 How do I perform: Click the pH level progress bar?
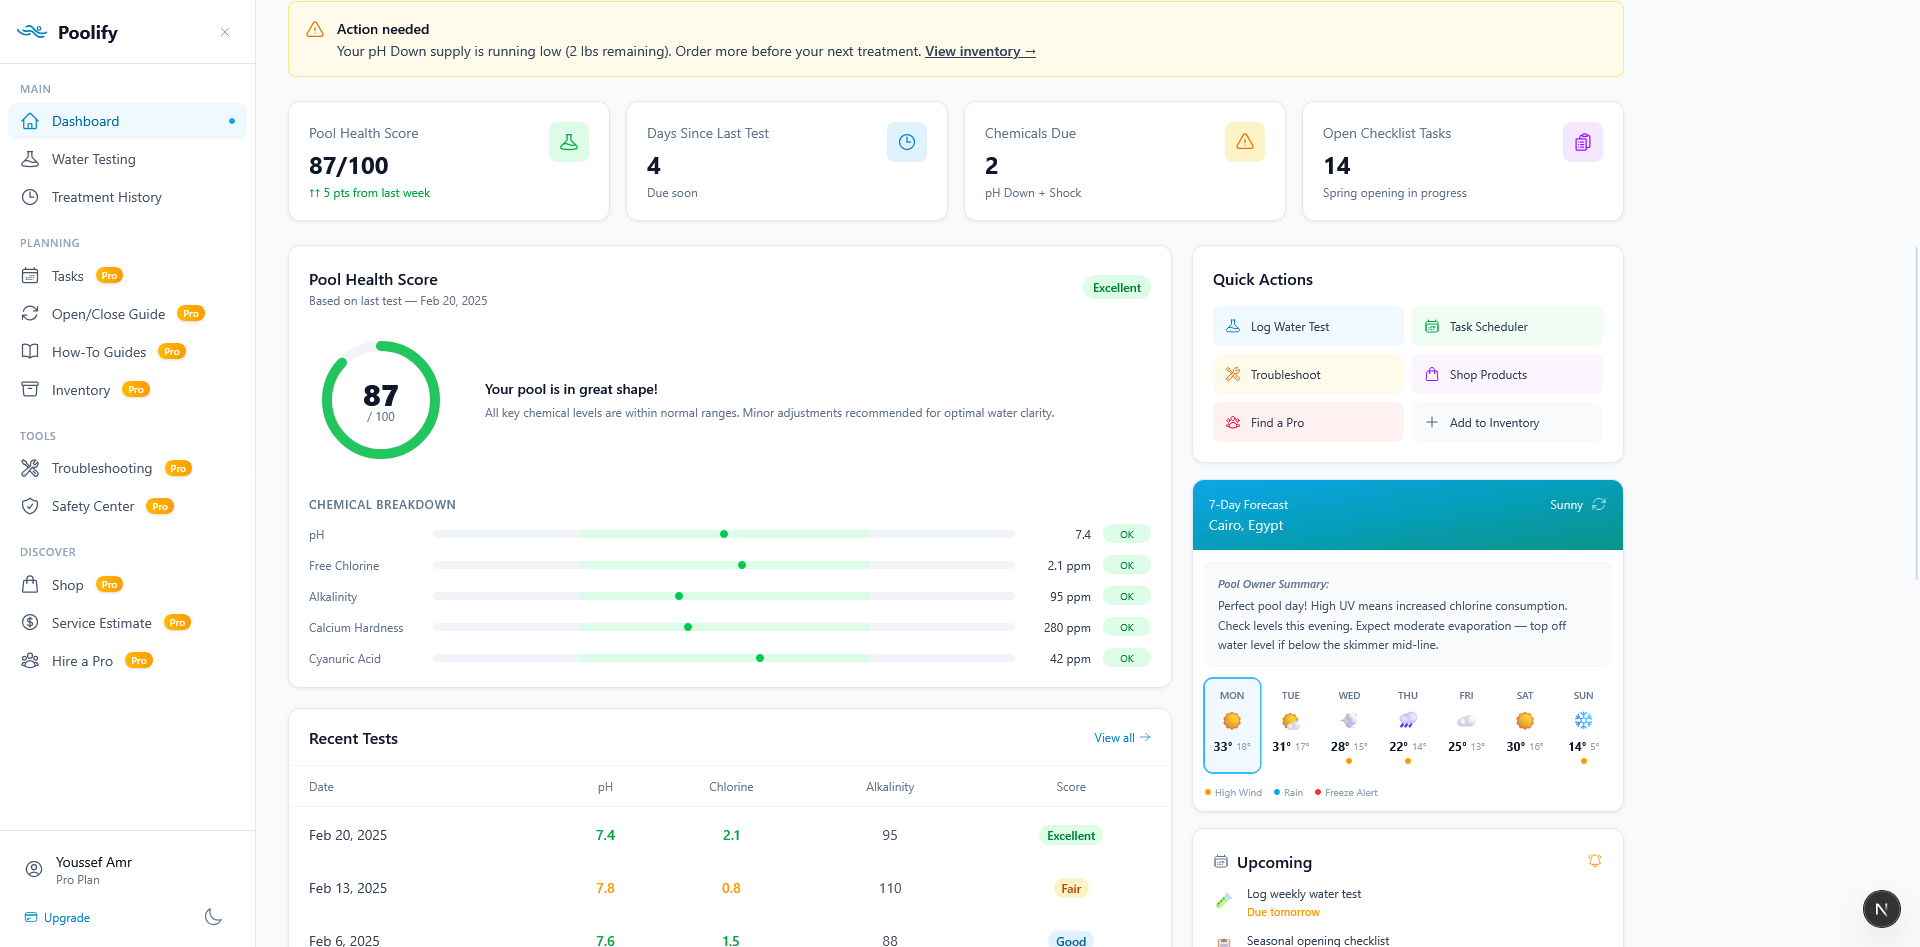724,534
